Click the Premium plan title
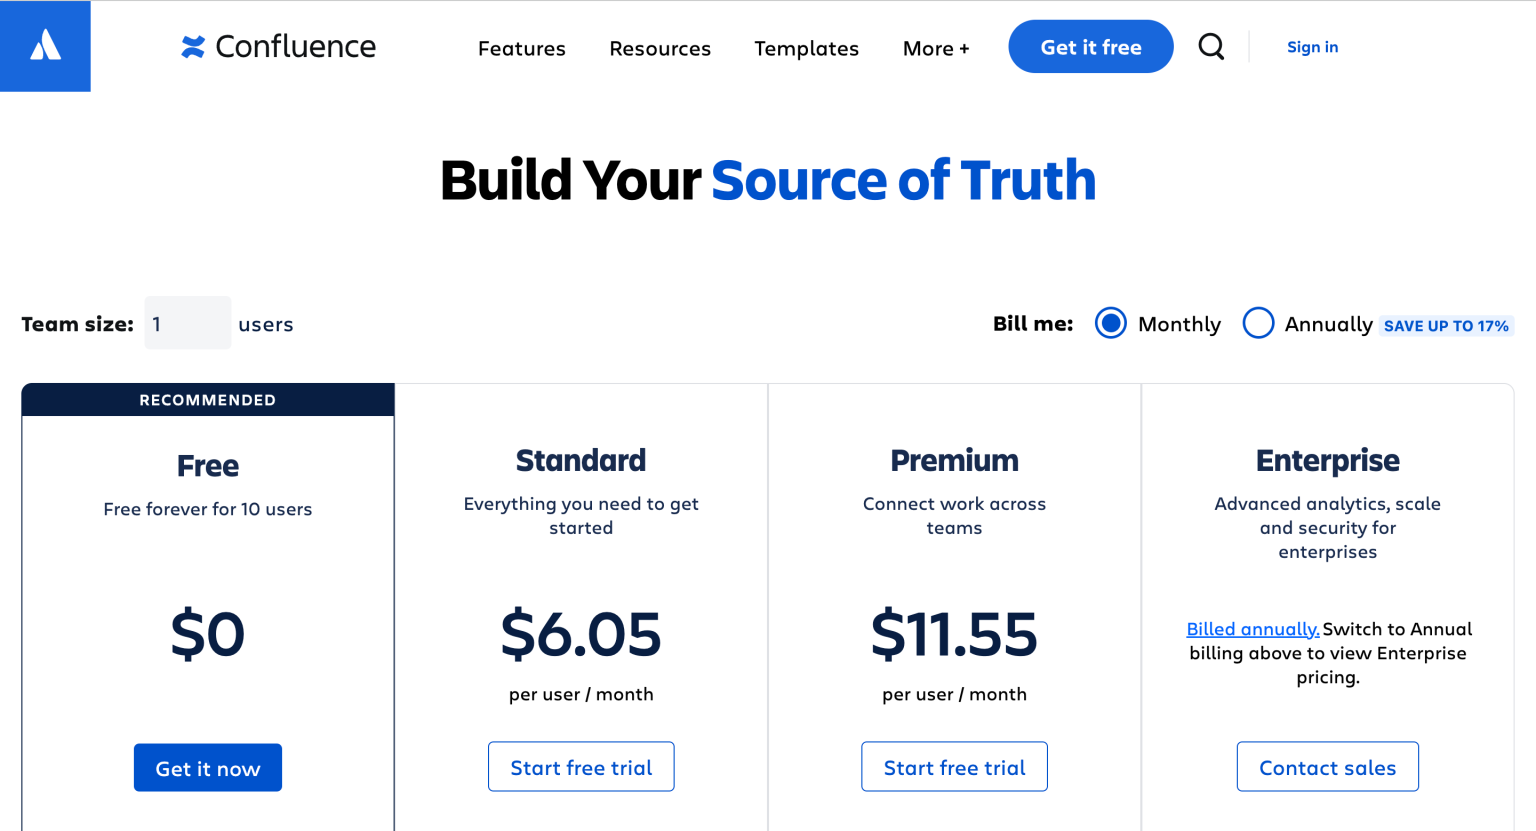The width and height of the screenshot is (1536, 831). 954,460
